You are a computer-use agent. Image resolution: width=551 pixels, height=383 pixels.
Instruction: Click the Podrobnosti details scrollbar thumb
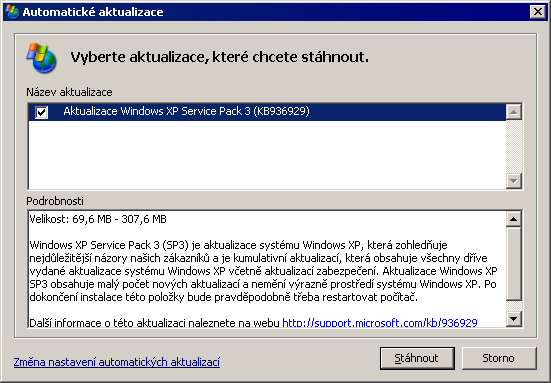click(514, 264)
